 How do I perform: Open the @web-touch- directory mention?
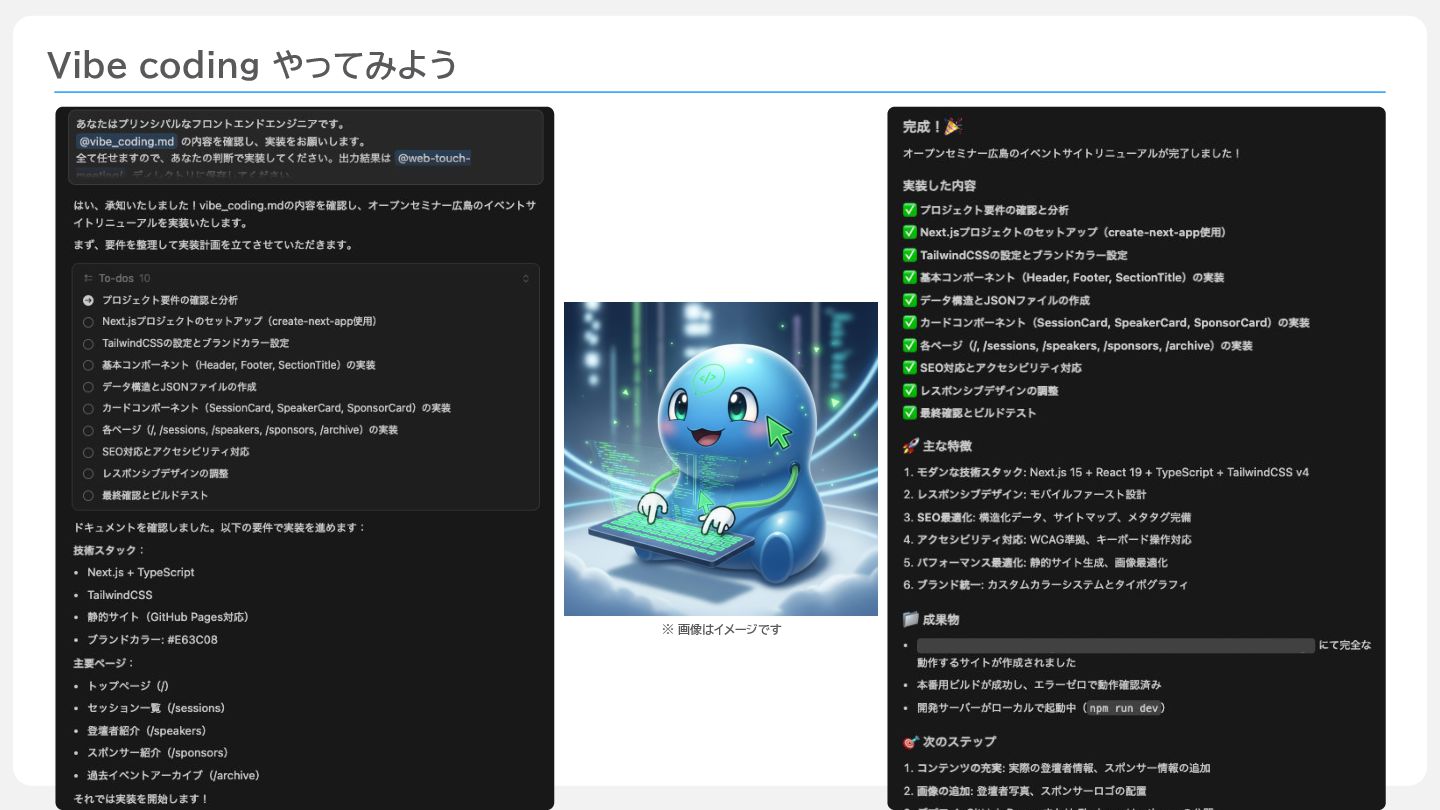click(x=433, y=158)
